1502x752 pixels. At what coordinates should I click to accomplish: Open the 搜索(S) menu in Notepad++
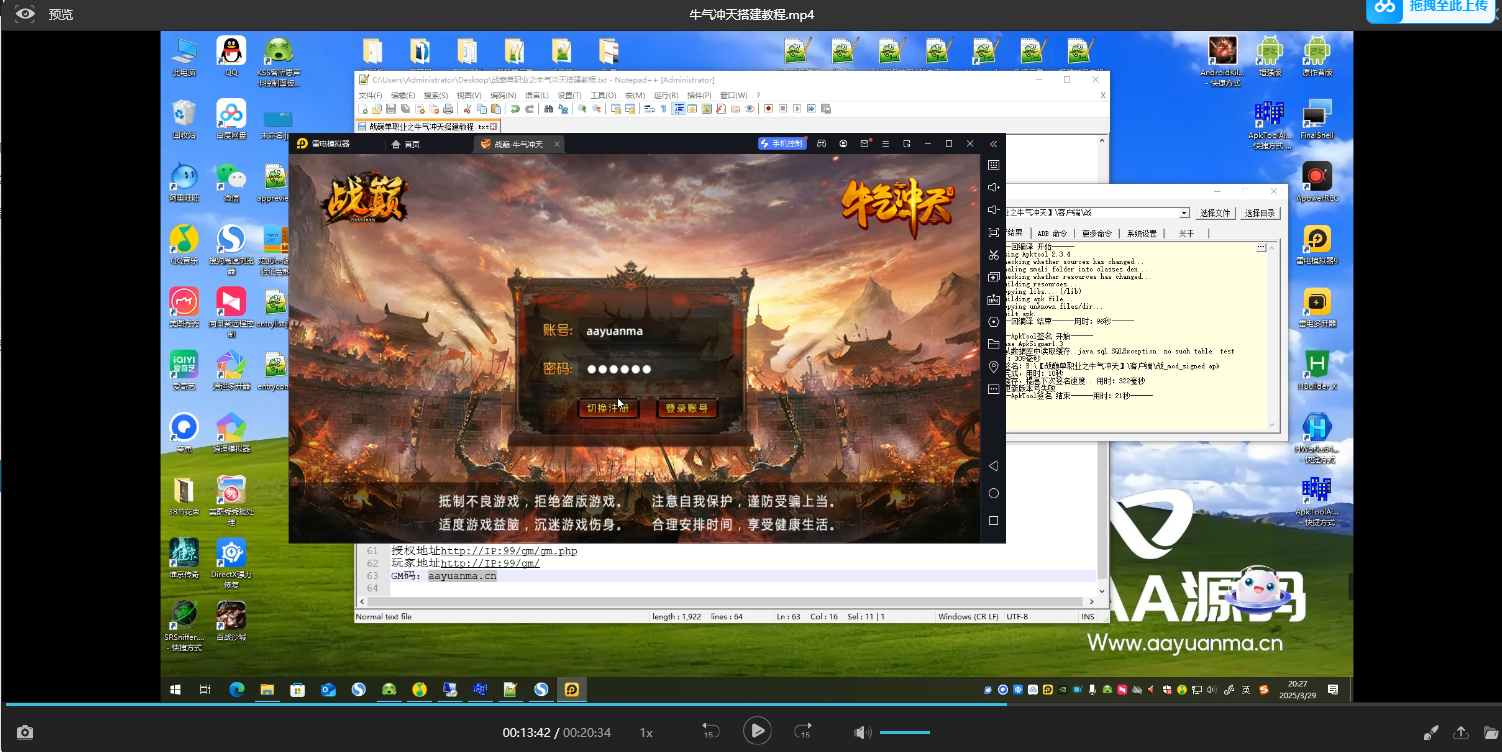[435, 95]
